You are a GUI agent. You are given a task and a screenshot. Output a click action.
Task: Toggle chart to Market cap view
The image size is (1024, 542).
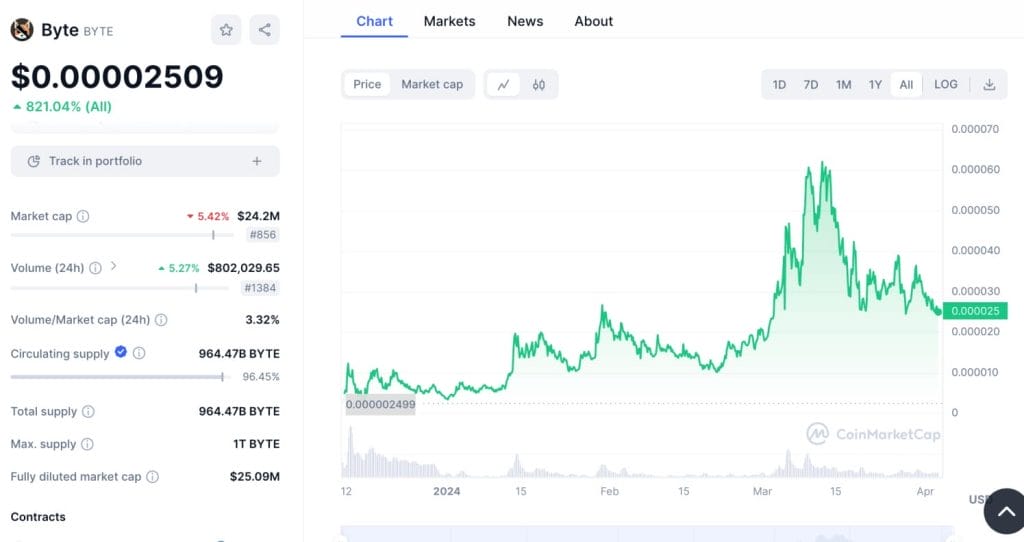coord(432,85)
